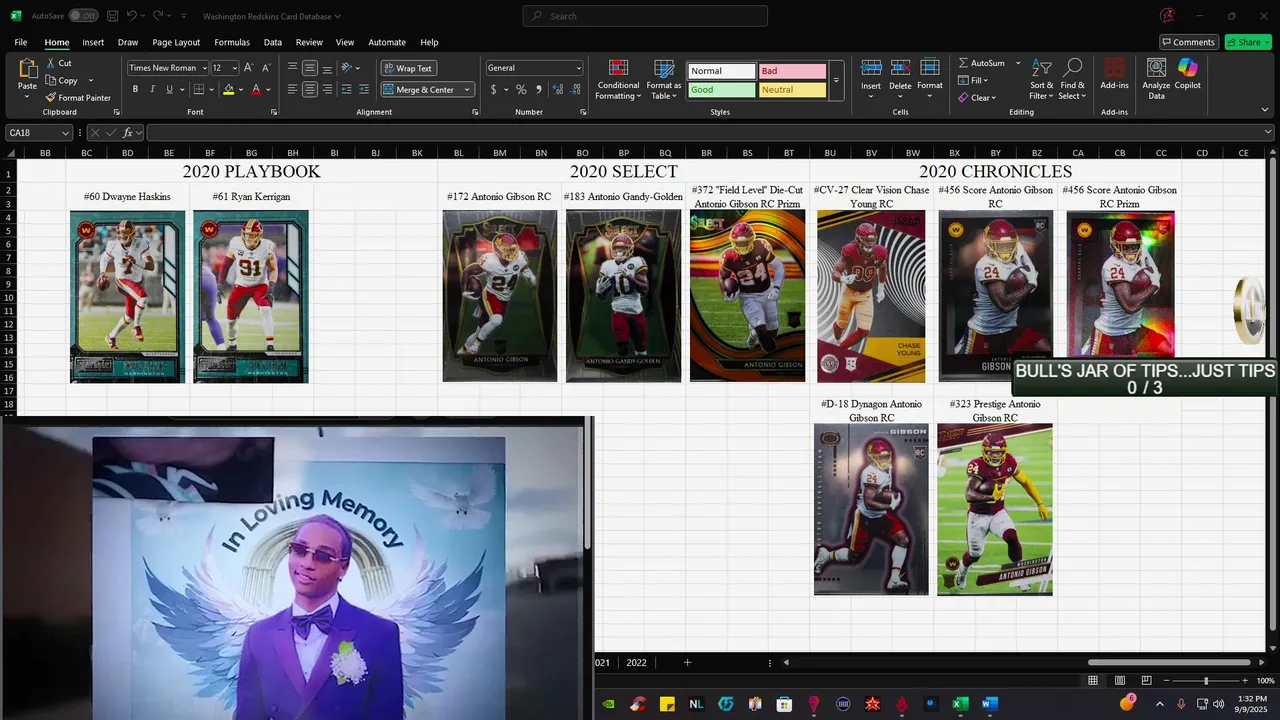Select the Chase Young card image

(871, 296)
